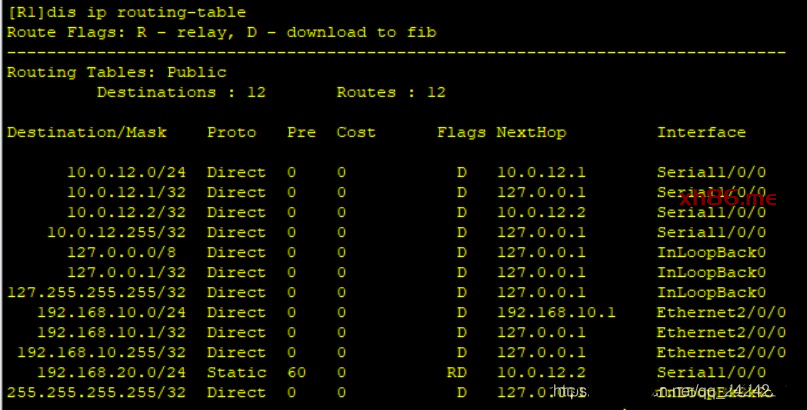Screen dimensions: 807x410
Task: Select the 10.0.12.0/24 destination entry
Action: [x=126, y=172]
